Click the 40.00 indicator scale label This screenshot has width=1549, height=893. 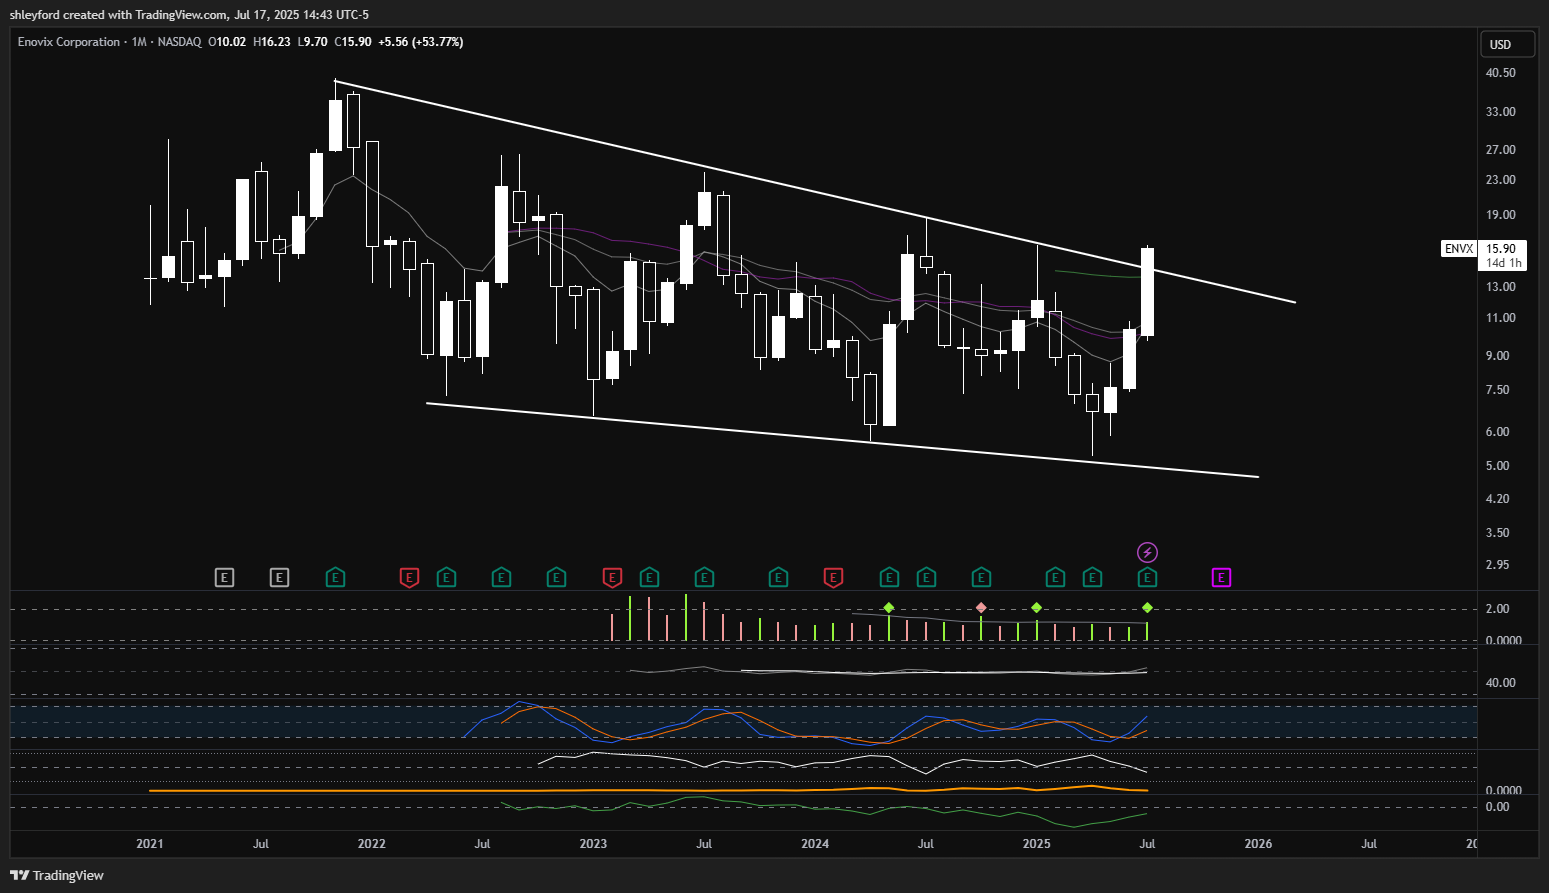click(1500, 683)
